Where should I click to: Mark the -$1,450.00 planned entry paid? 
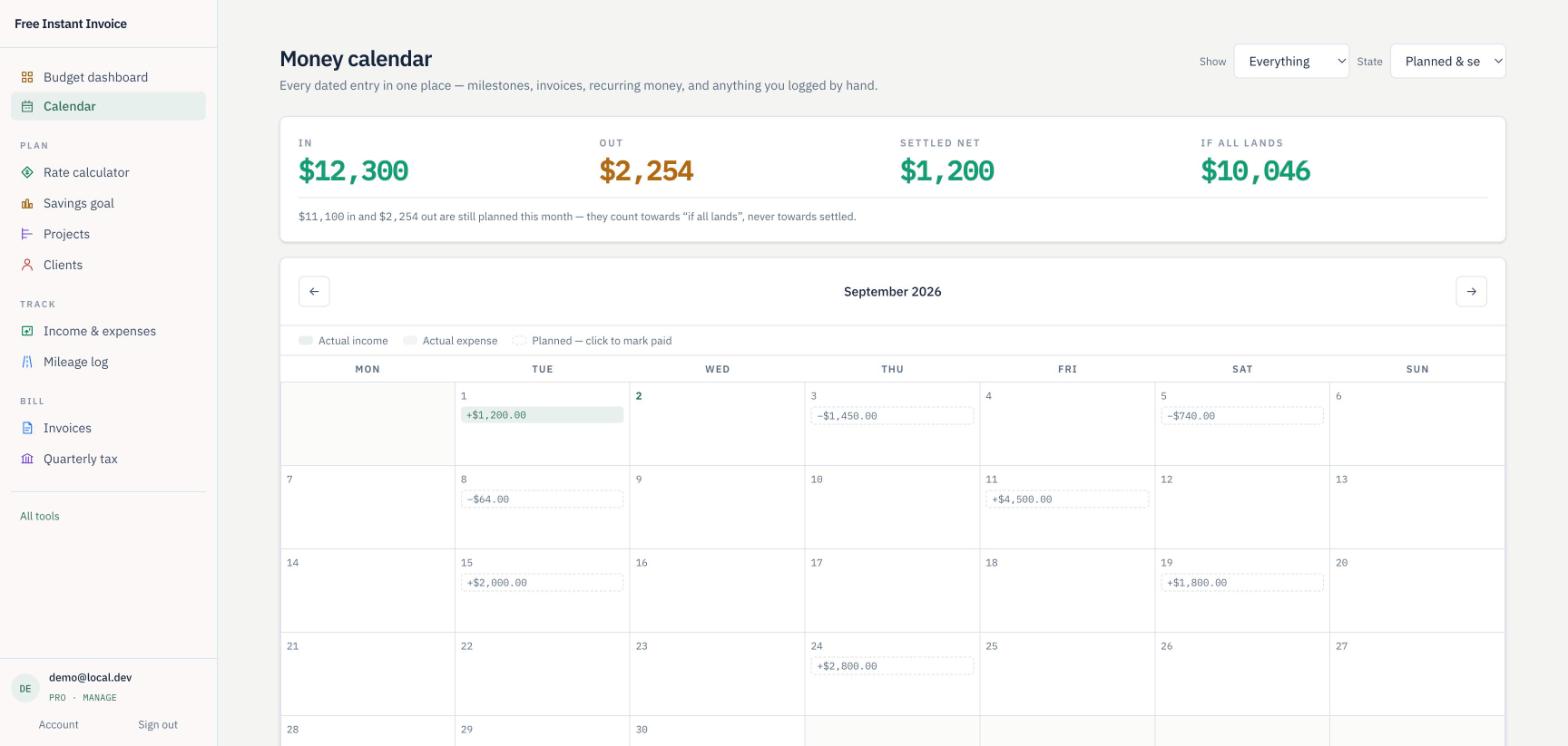pos(892,416)
